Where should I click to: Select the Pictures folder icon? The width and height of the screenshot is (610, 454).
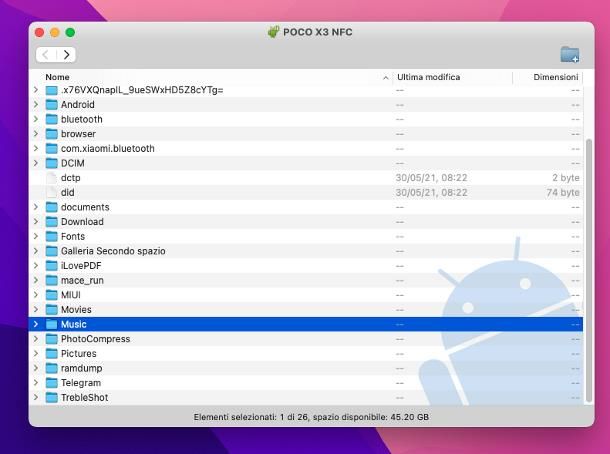coord(51,354)
